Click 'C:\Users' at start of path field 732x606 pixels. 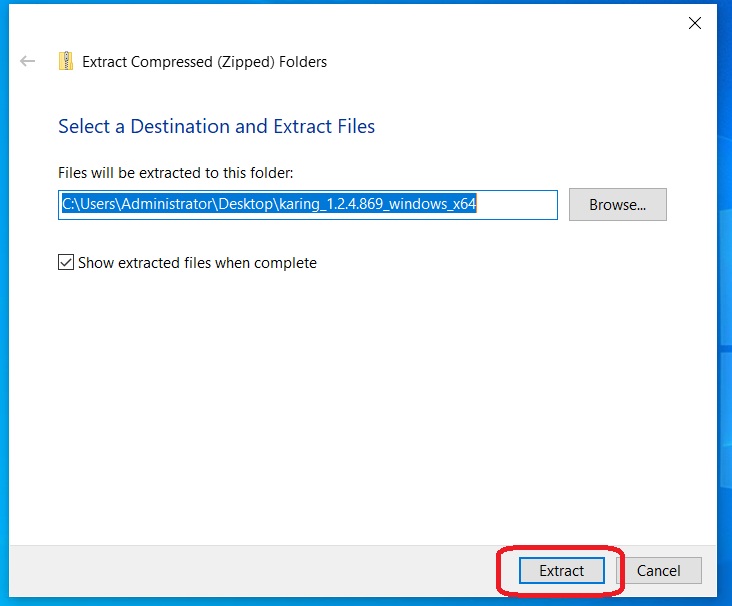[84, 205]
